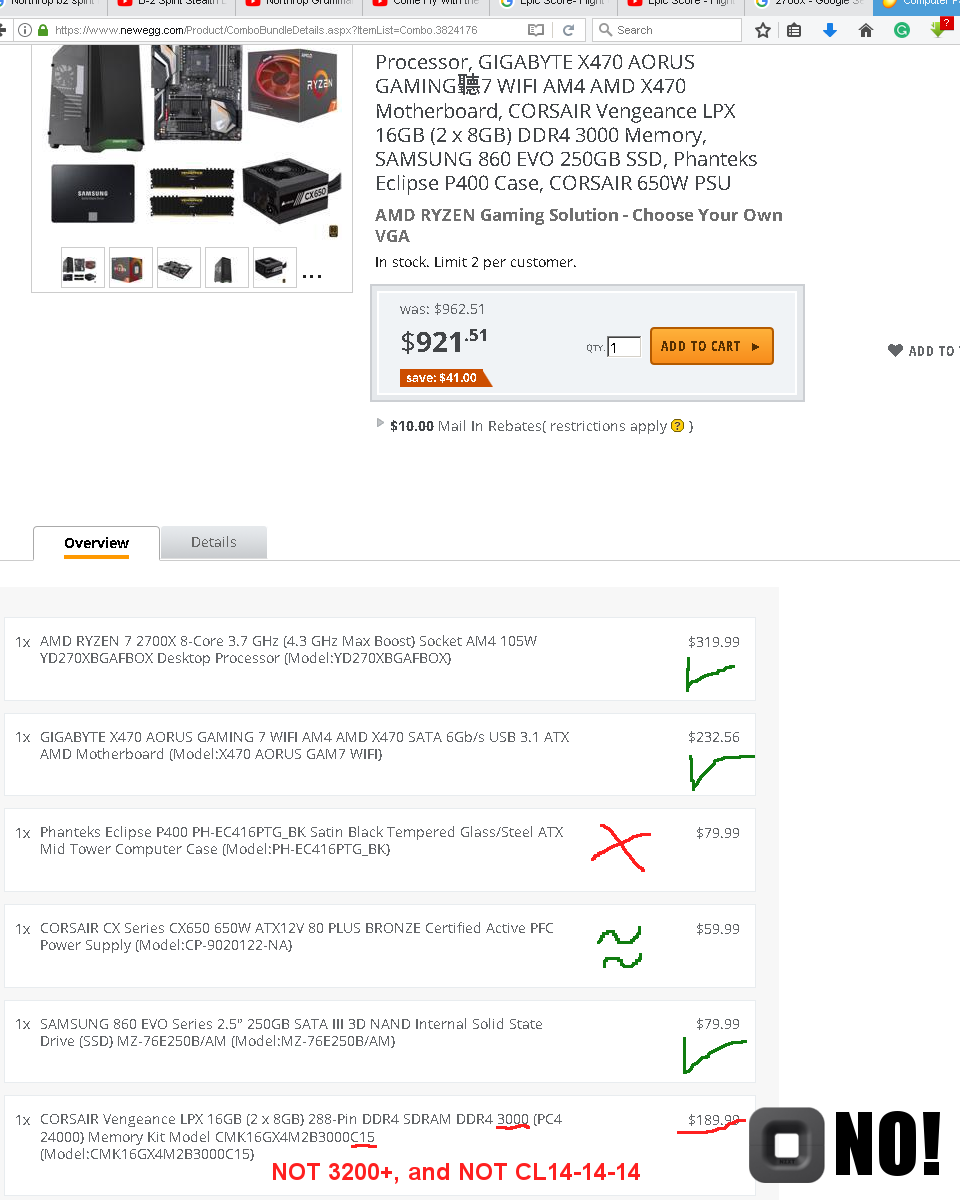Open the green download extension with red badge

(x=938, y=28)
